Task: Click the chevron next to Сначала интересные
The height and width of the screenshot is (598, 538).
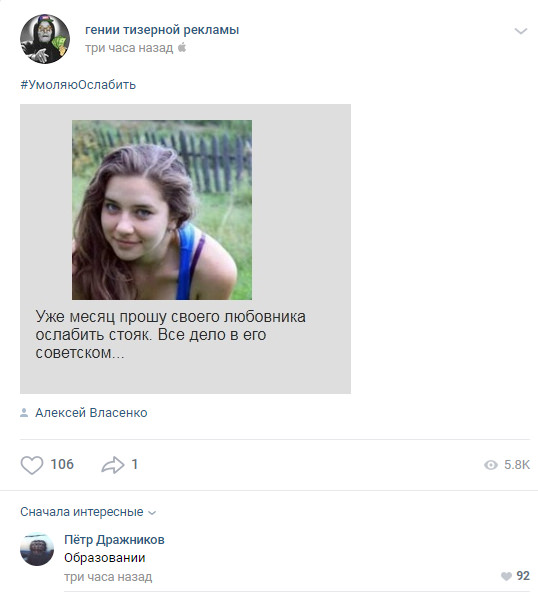Action: [152, 513]
